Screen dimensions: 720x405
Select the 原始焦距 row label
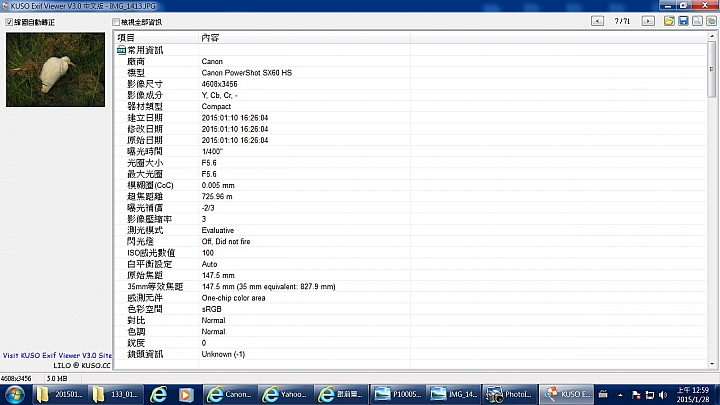tap(145, 276)
